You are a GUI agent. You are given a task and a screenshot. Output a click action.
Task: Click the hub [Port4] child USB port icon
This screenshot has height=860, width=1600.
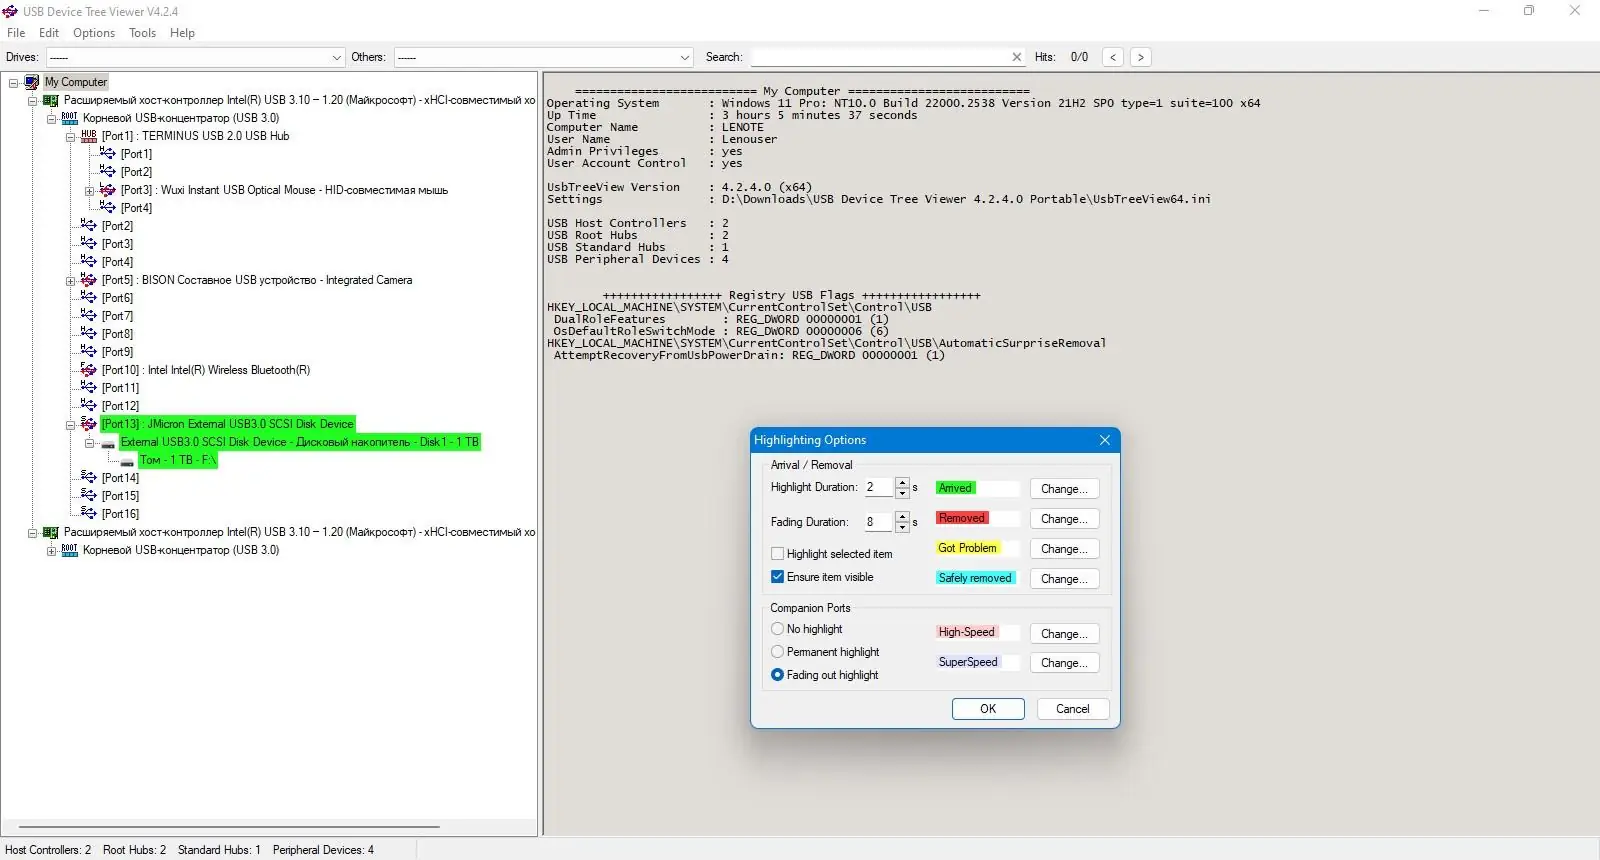pyautogui.click(x=108, y=208)
